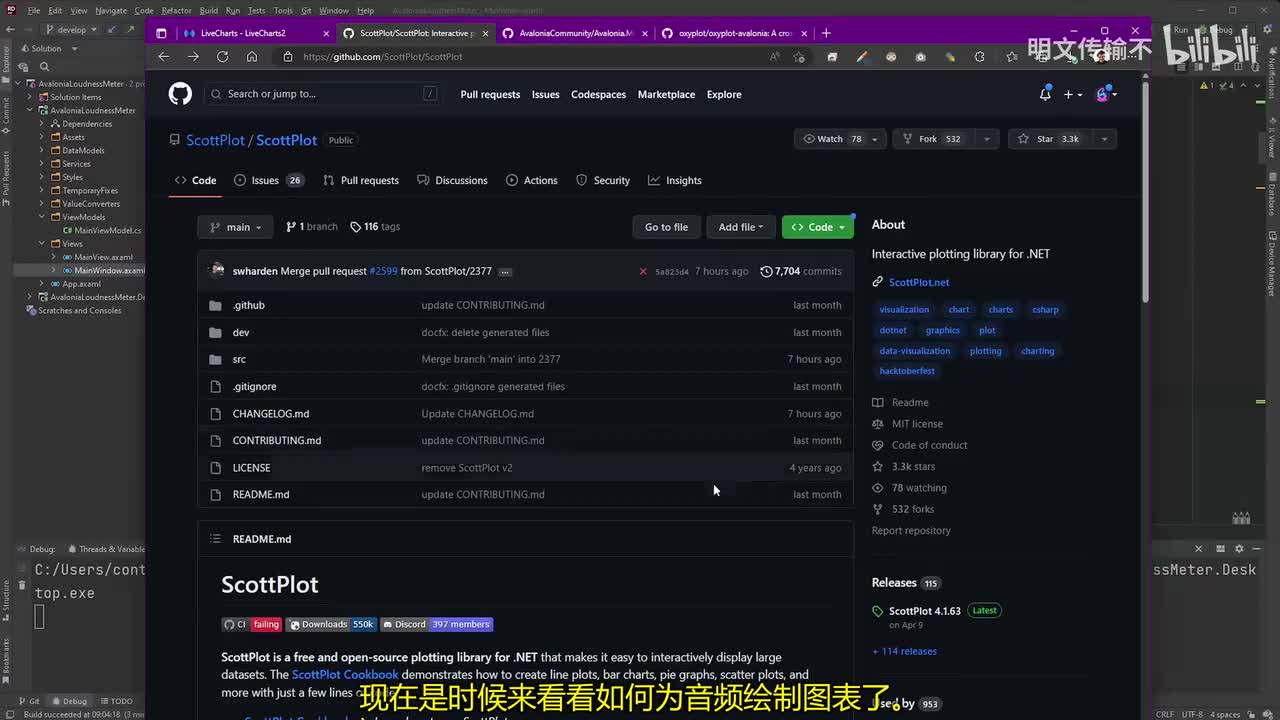This screenshot has width=1280, height=720.
Task: Expand the Services folder in Rider's Solution tree
Action: point(42,164)
